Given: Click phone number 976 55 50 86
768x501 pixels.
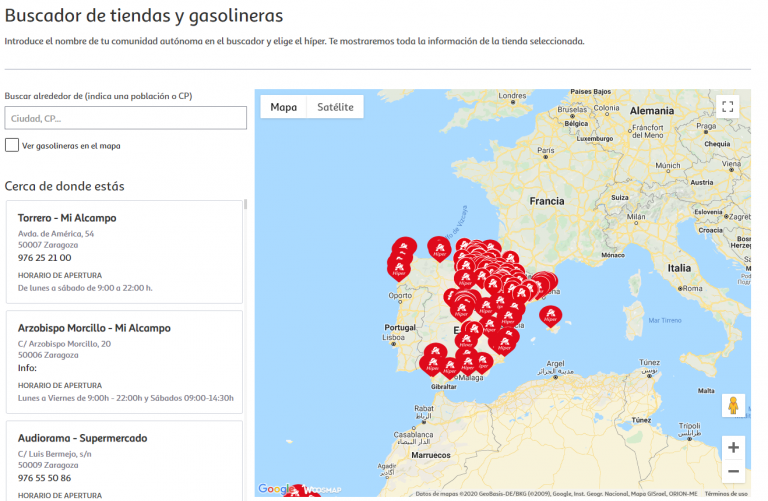Looking at the screenshot, I should [x=45, y=478].
